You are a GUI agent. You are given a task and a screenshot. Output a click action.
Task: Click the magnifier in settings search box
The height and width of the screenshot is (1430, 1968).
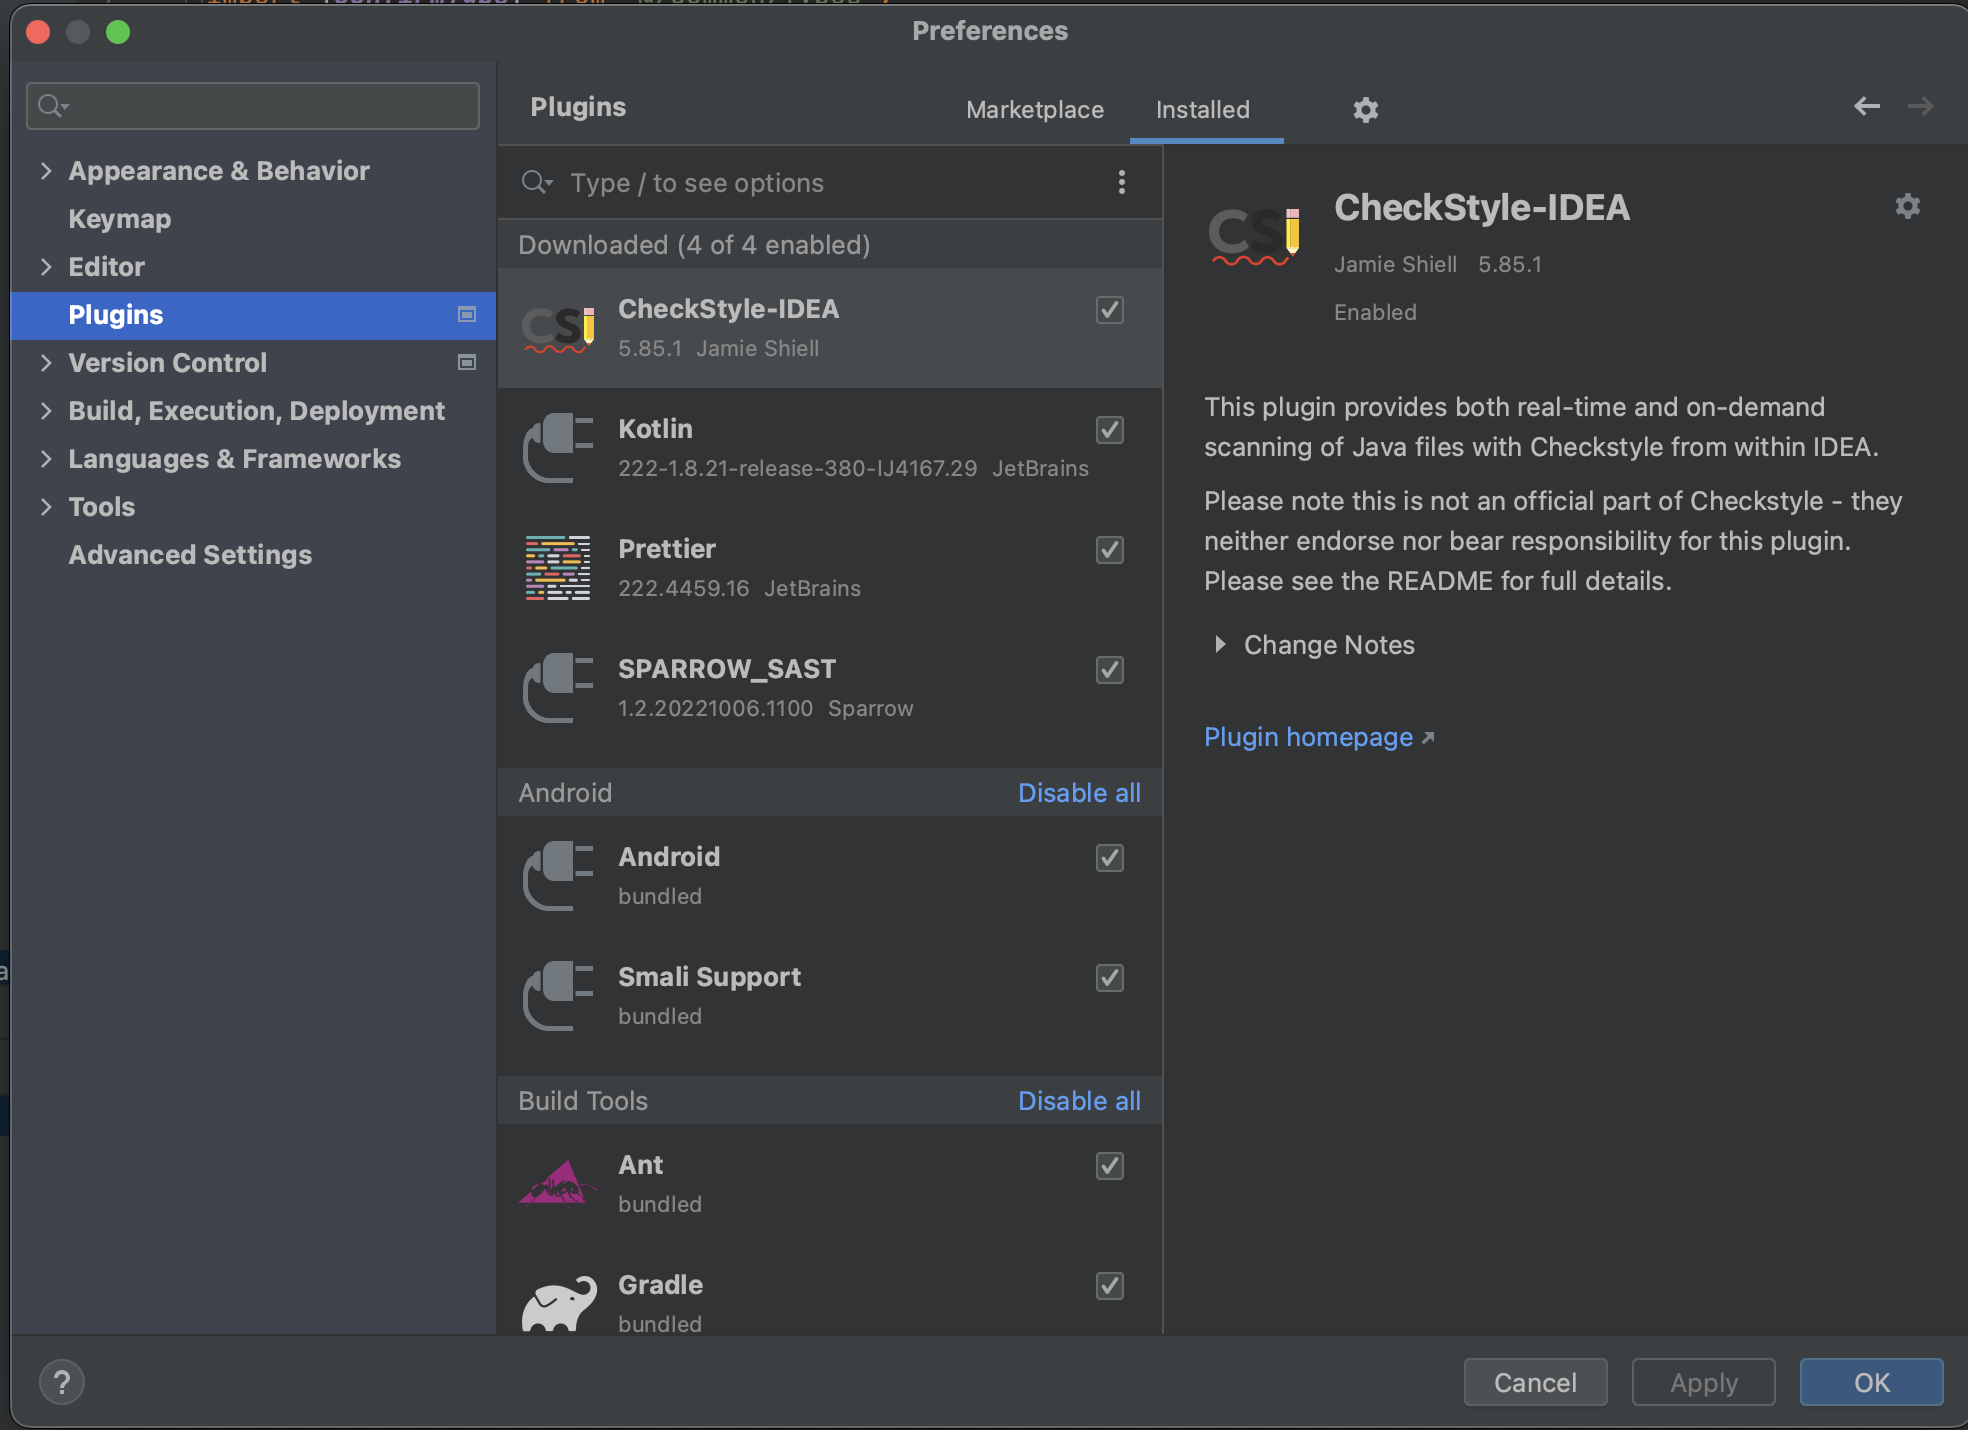52,105
